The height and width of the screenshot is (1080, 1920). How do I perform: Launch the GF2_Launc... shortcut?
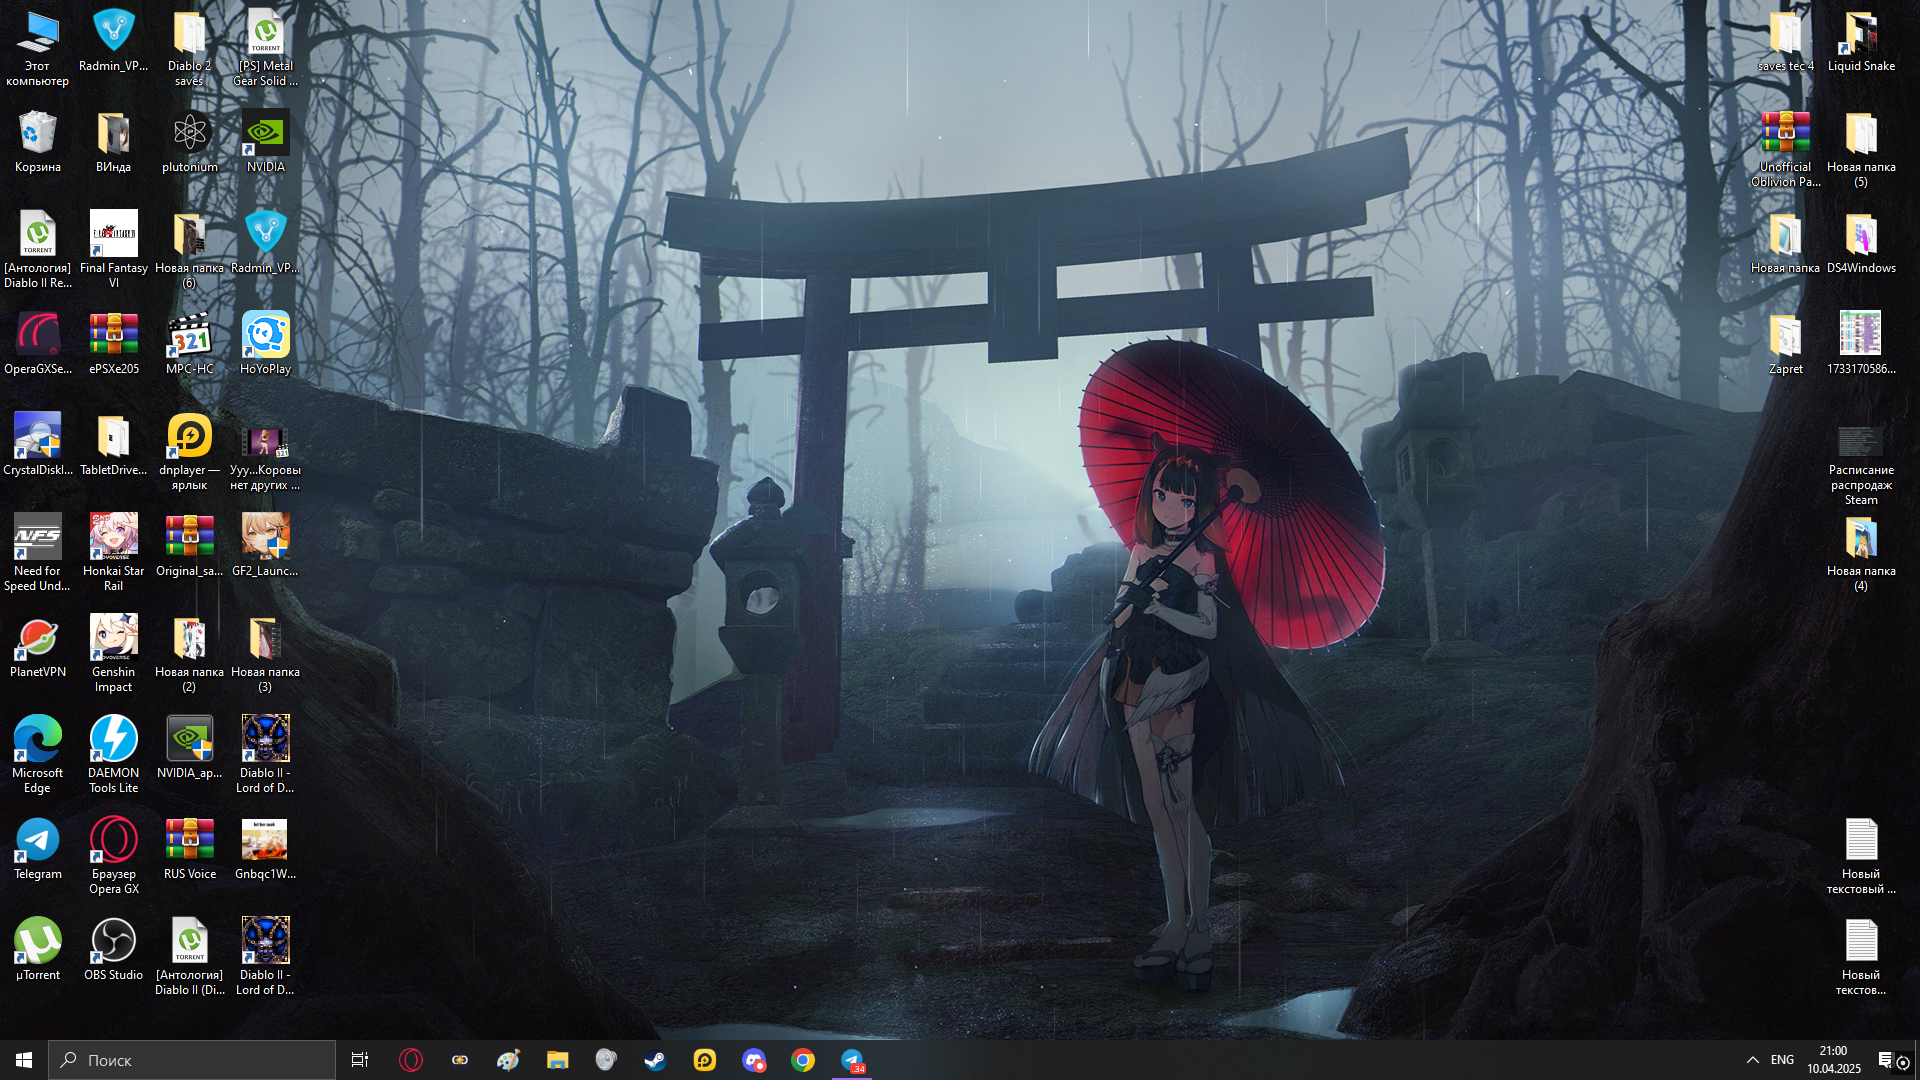point(266,546)
